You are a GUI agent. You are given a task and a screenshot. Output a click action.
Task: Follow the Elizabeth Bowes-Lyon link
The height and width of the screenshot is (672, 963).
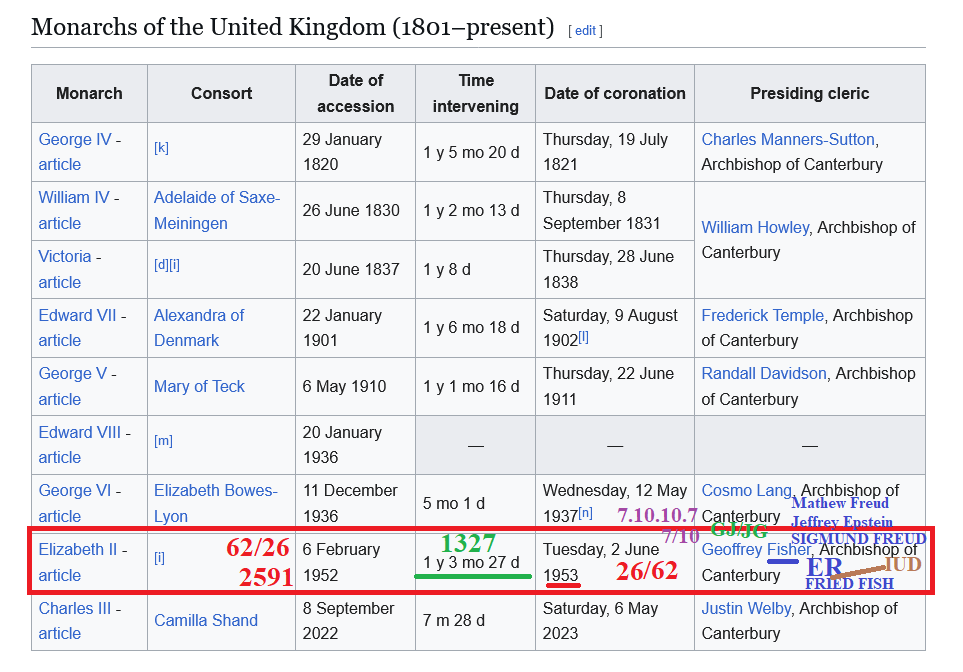point(215,491)
